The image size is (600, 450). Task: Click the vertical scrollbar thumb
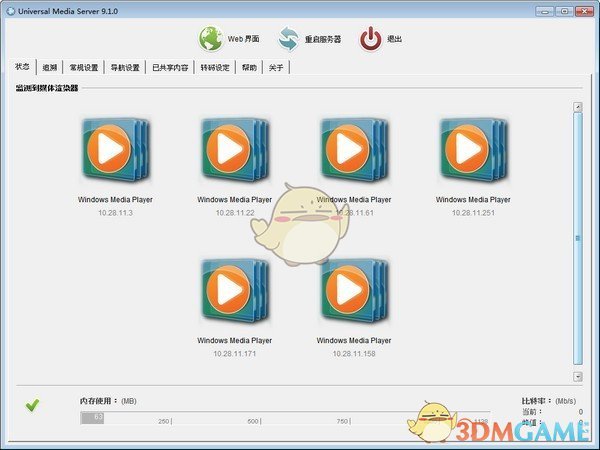pyautogui.click(x=578, y=238)
